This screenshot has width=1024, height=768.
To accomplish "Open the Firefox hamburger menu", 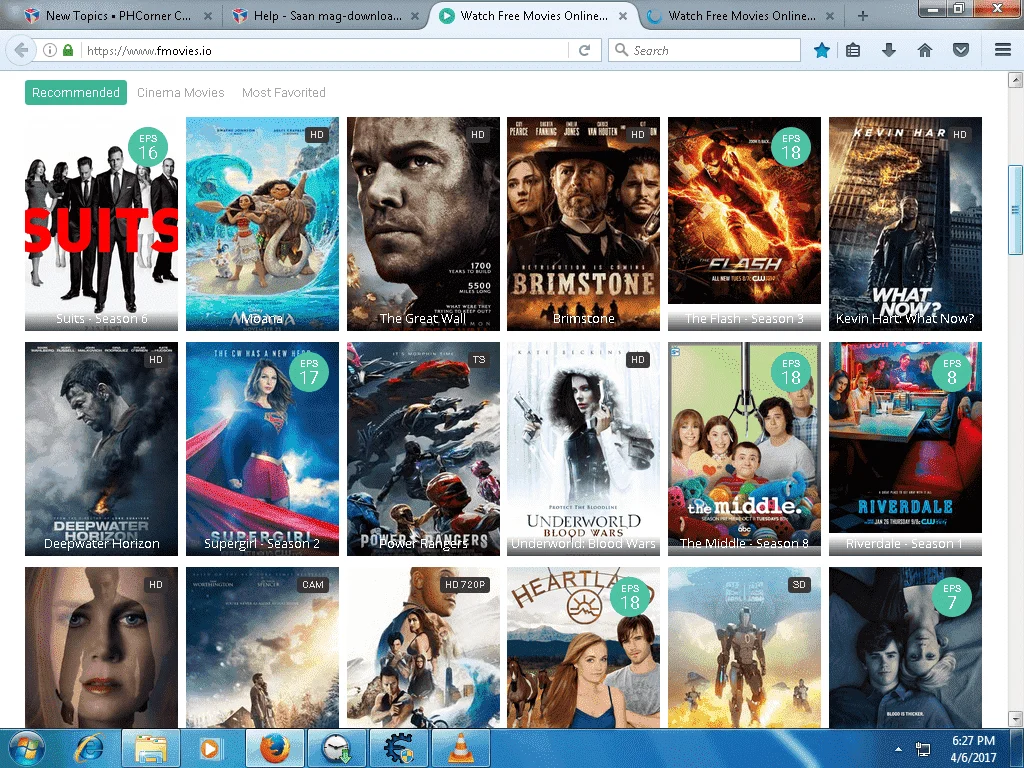I will coord(1003,50).
